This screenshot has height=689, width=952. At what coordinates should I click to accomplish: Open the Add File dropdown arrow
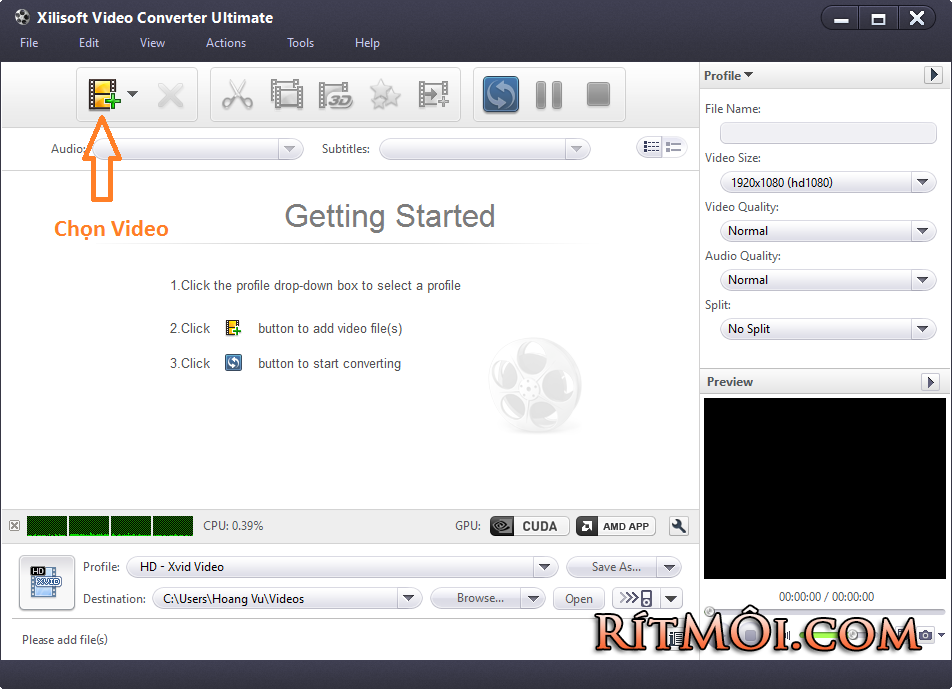pos(133,94)
